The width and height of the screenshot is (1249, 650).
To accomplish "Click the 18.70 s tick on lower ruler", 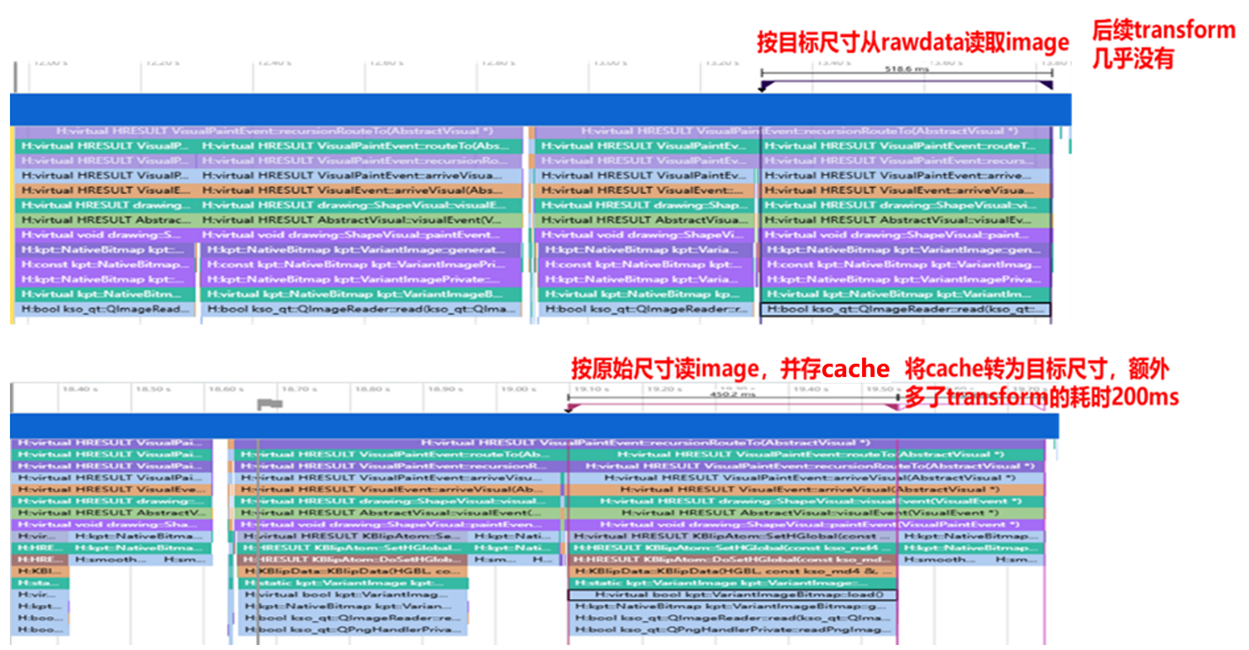I will 300,388.
